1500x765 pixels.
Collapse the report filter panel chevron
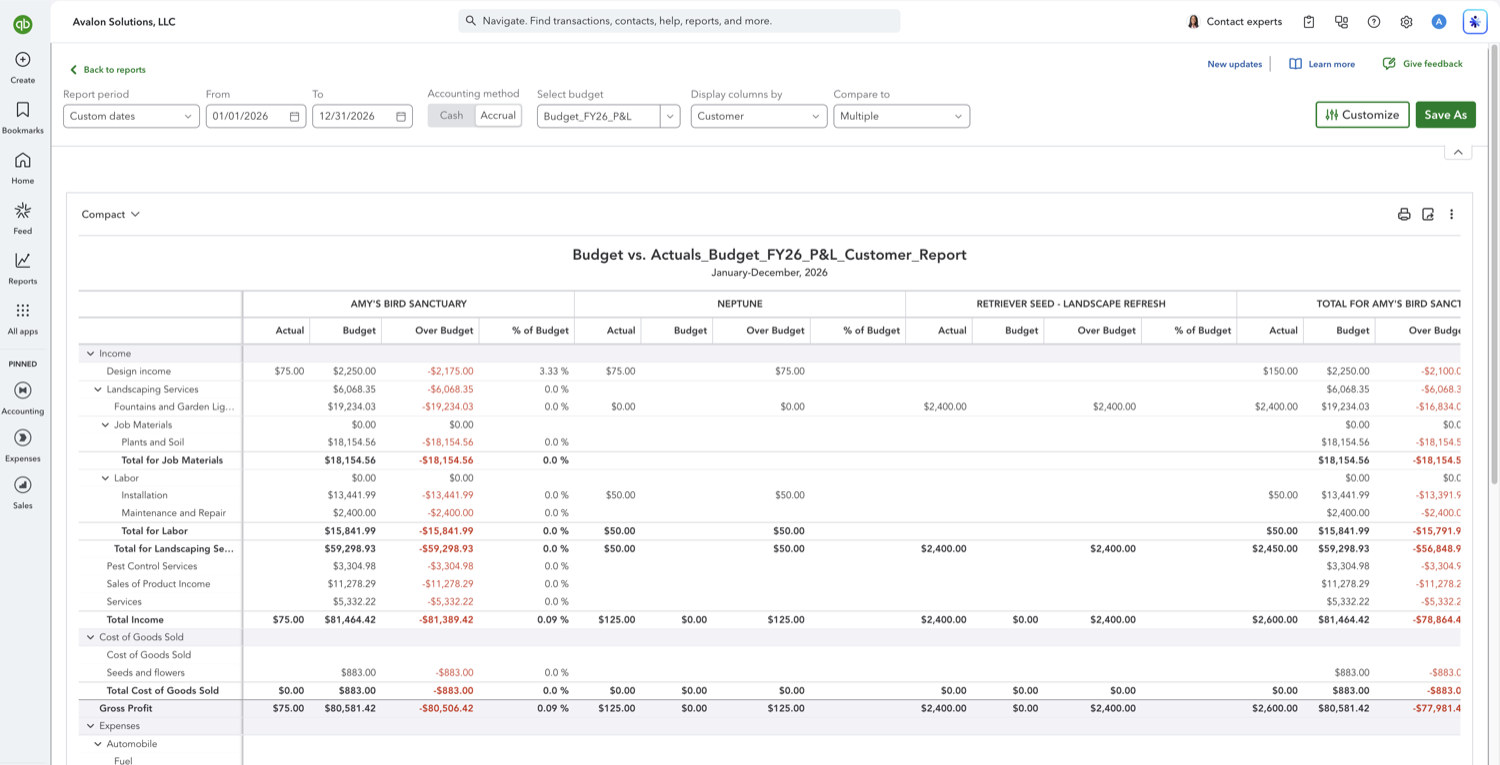(x=1458, y=152)
